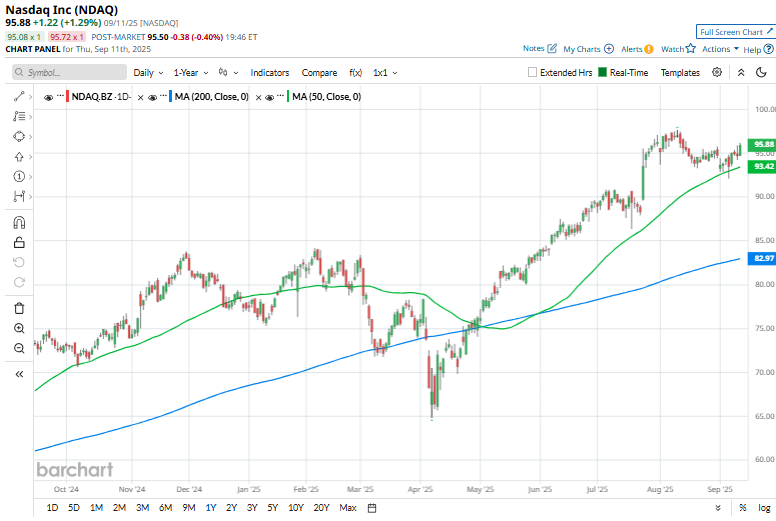Open the 1x1 grid layout dropdown
776x521 pixels.
tap(385, 73)
